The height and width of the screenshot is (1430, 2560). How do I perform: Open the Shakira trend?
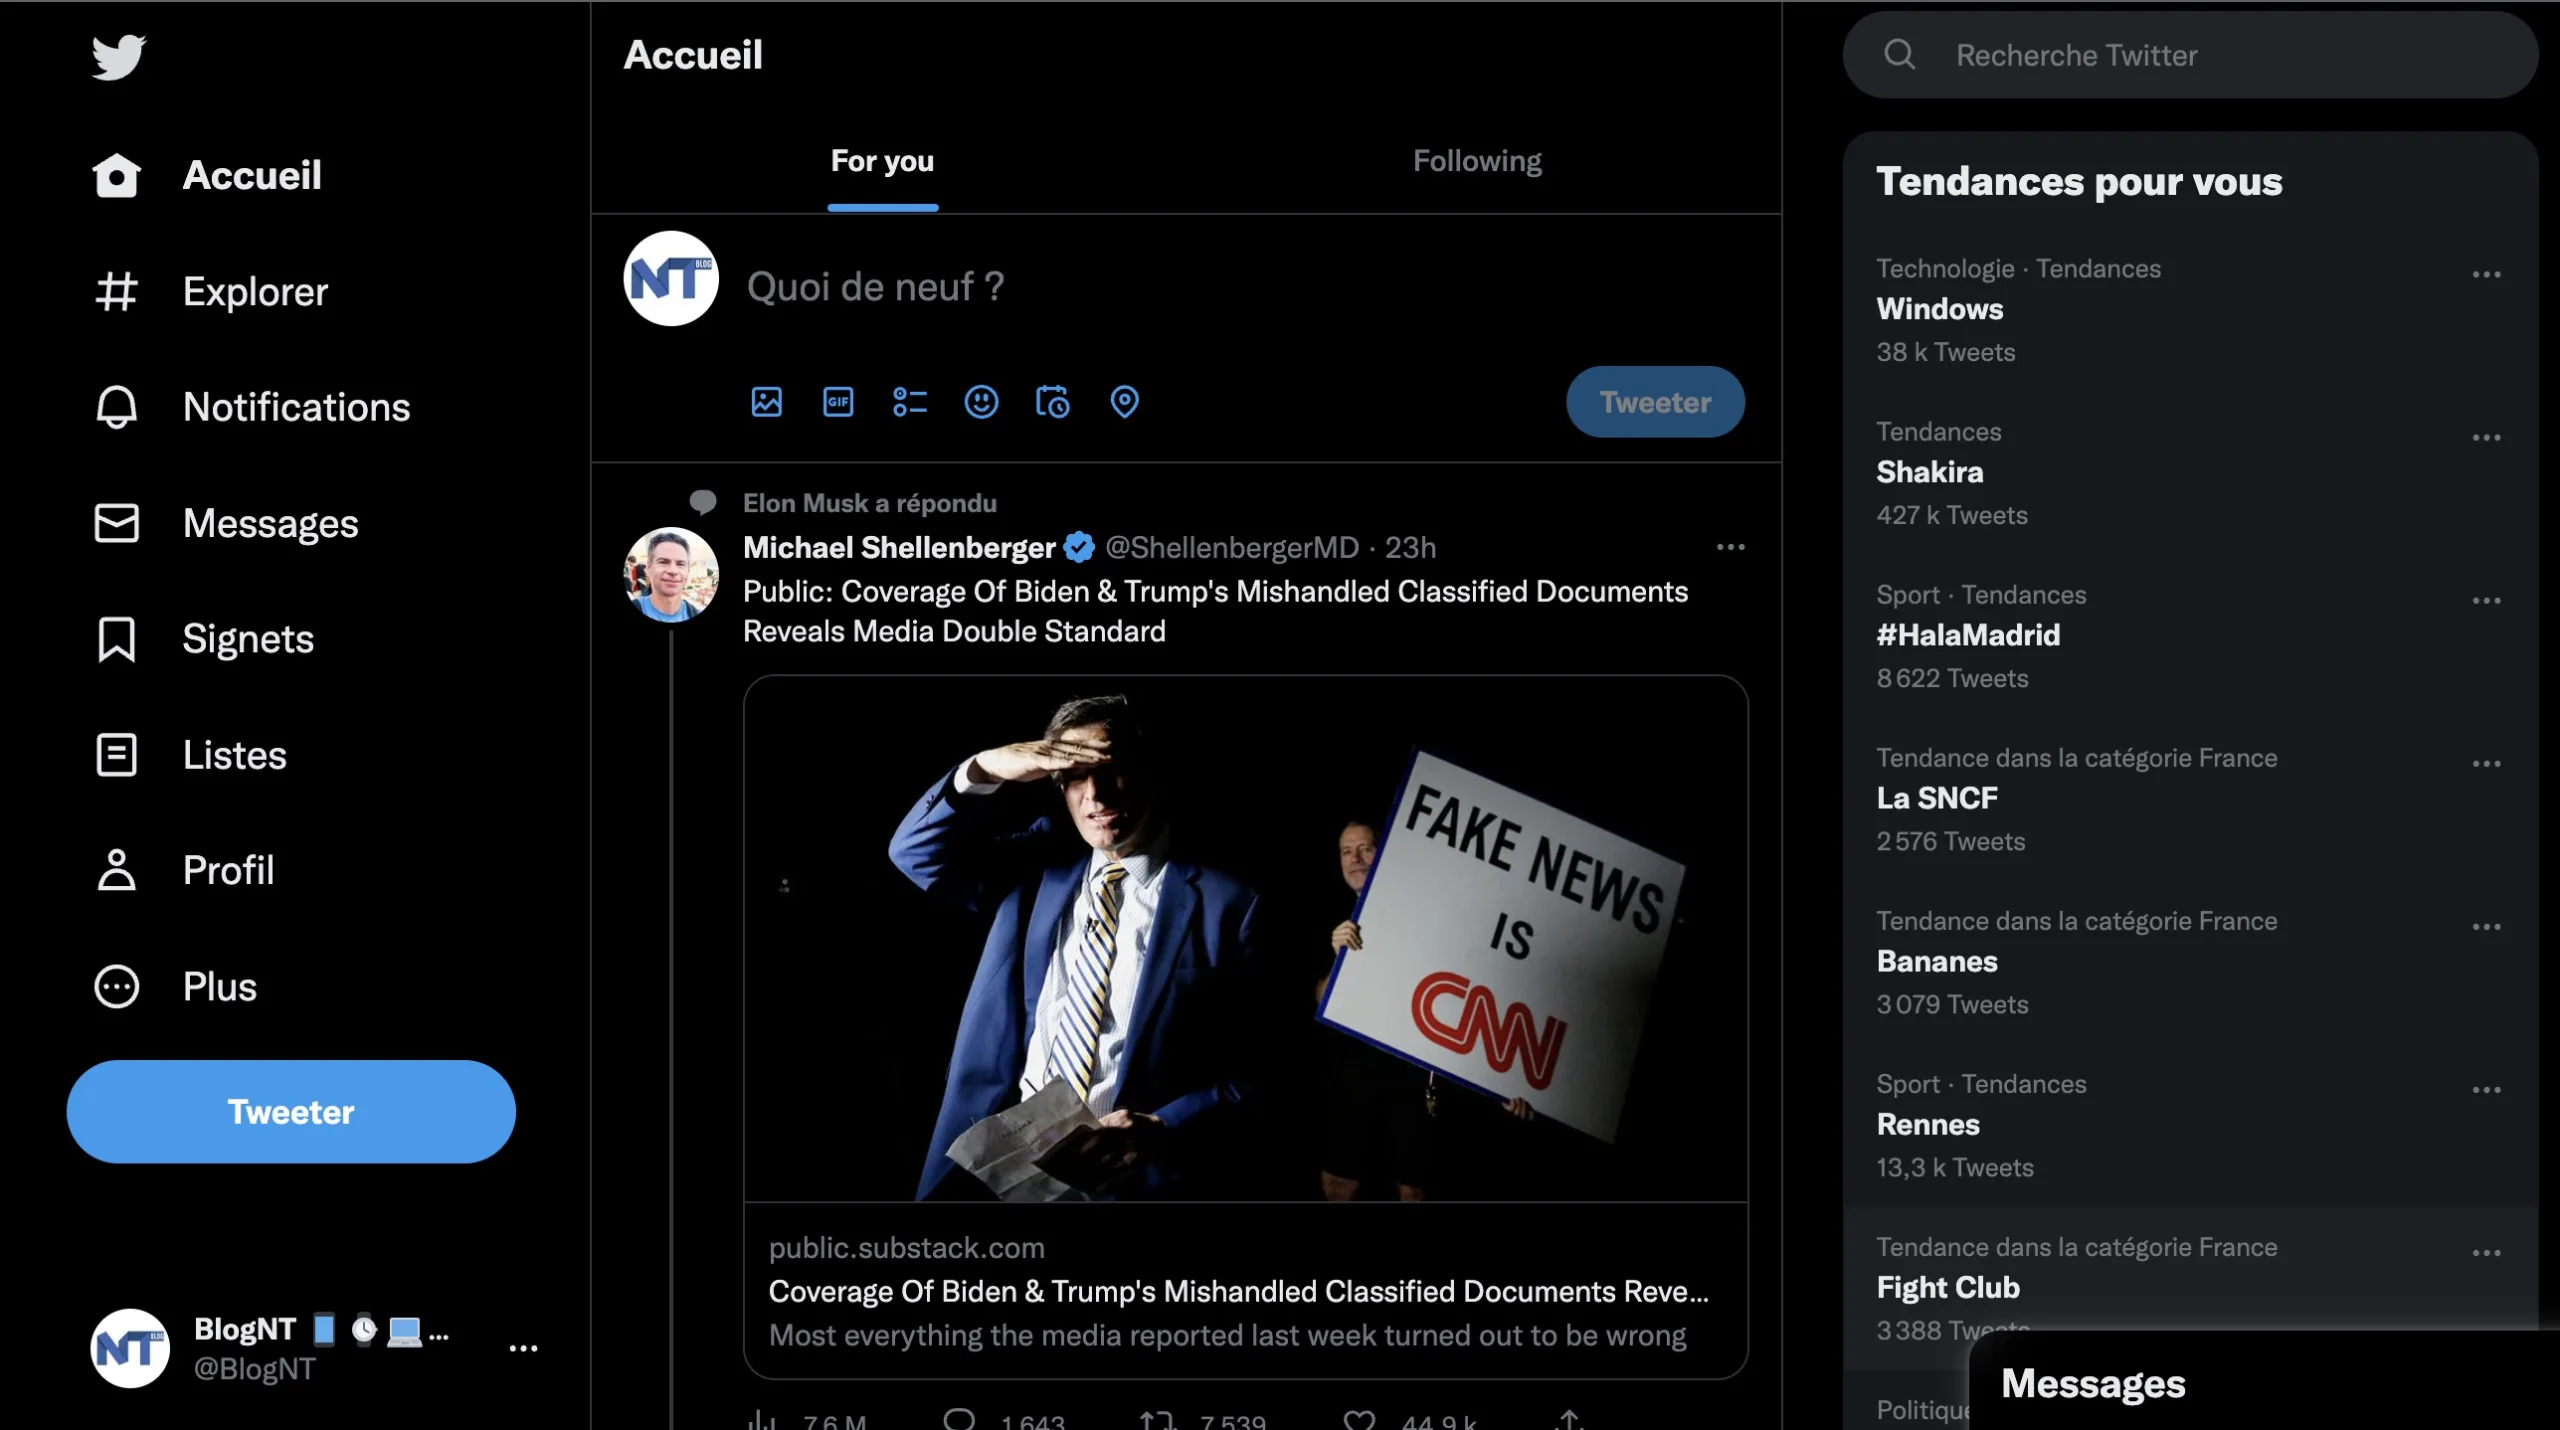(2190, 473)
